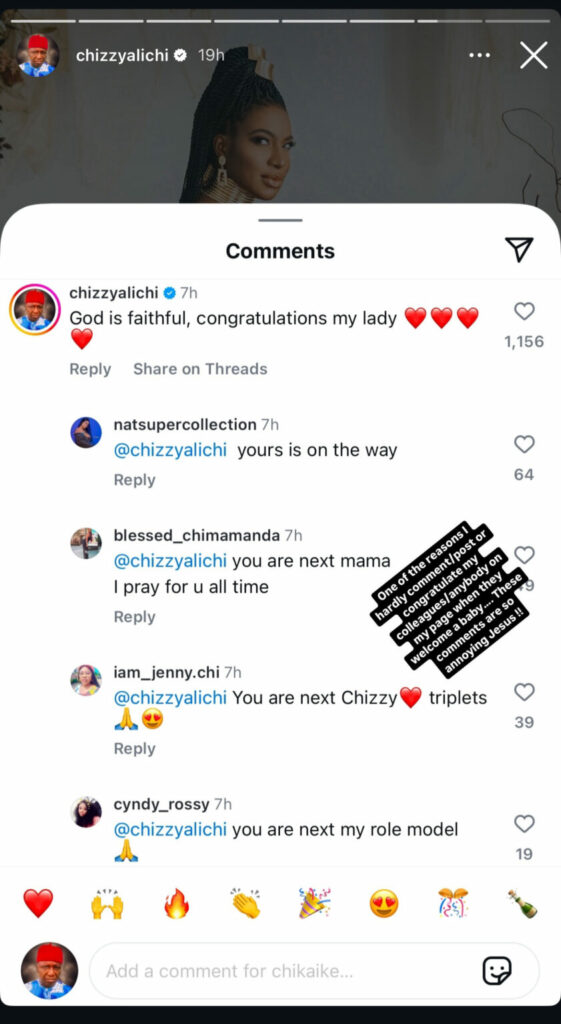Image resolution: width=561 pixels, height=1024 pixels.
Task: Send the fire emoji reaction
Action: (176, 903)
